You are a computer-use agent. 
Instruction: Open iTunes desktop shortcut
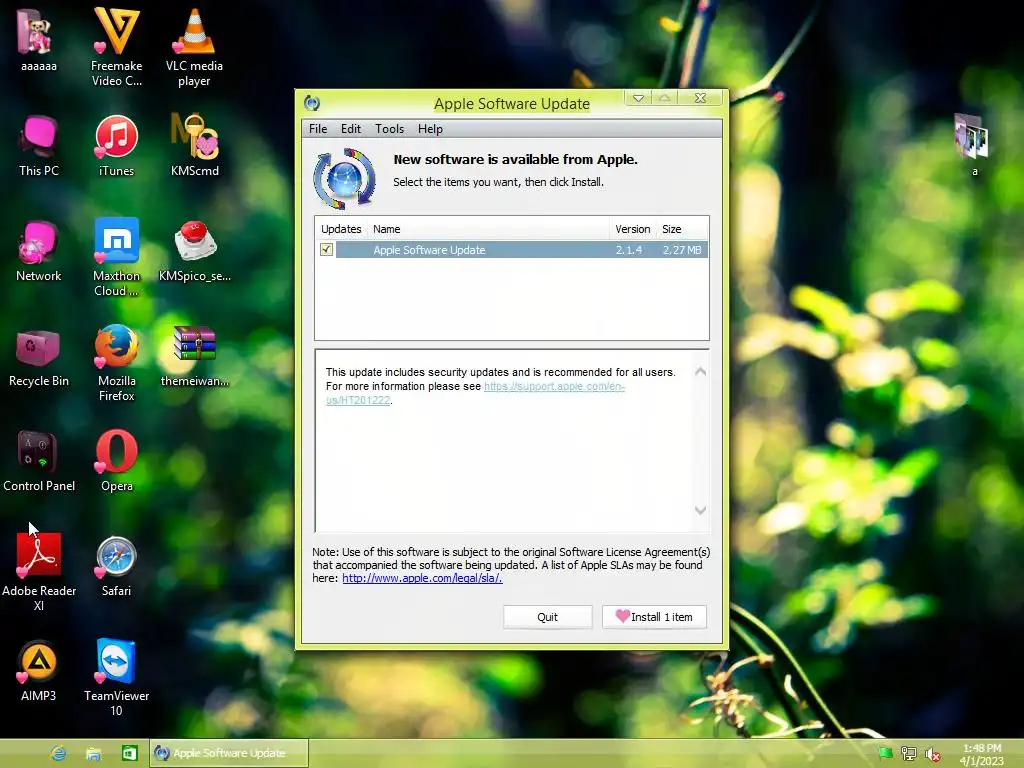click(x=116, y=146)
